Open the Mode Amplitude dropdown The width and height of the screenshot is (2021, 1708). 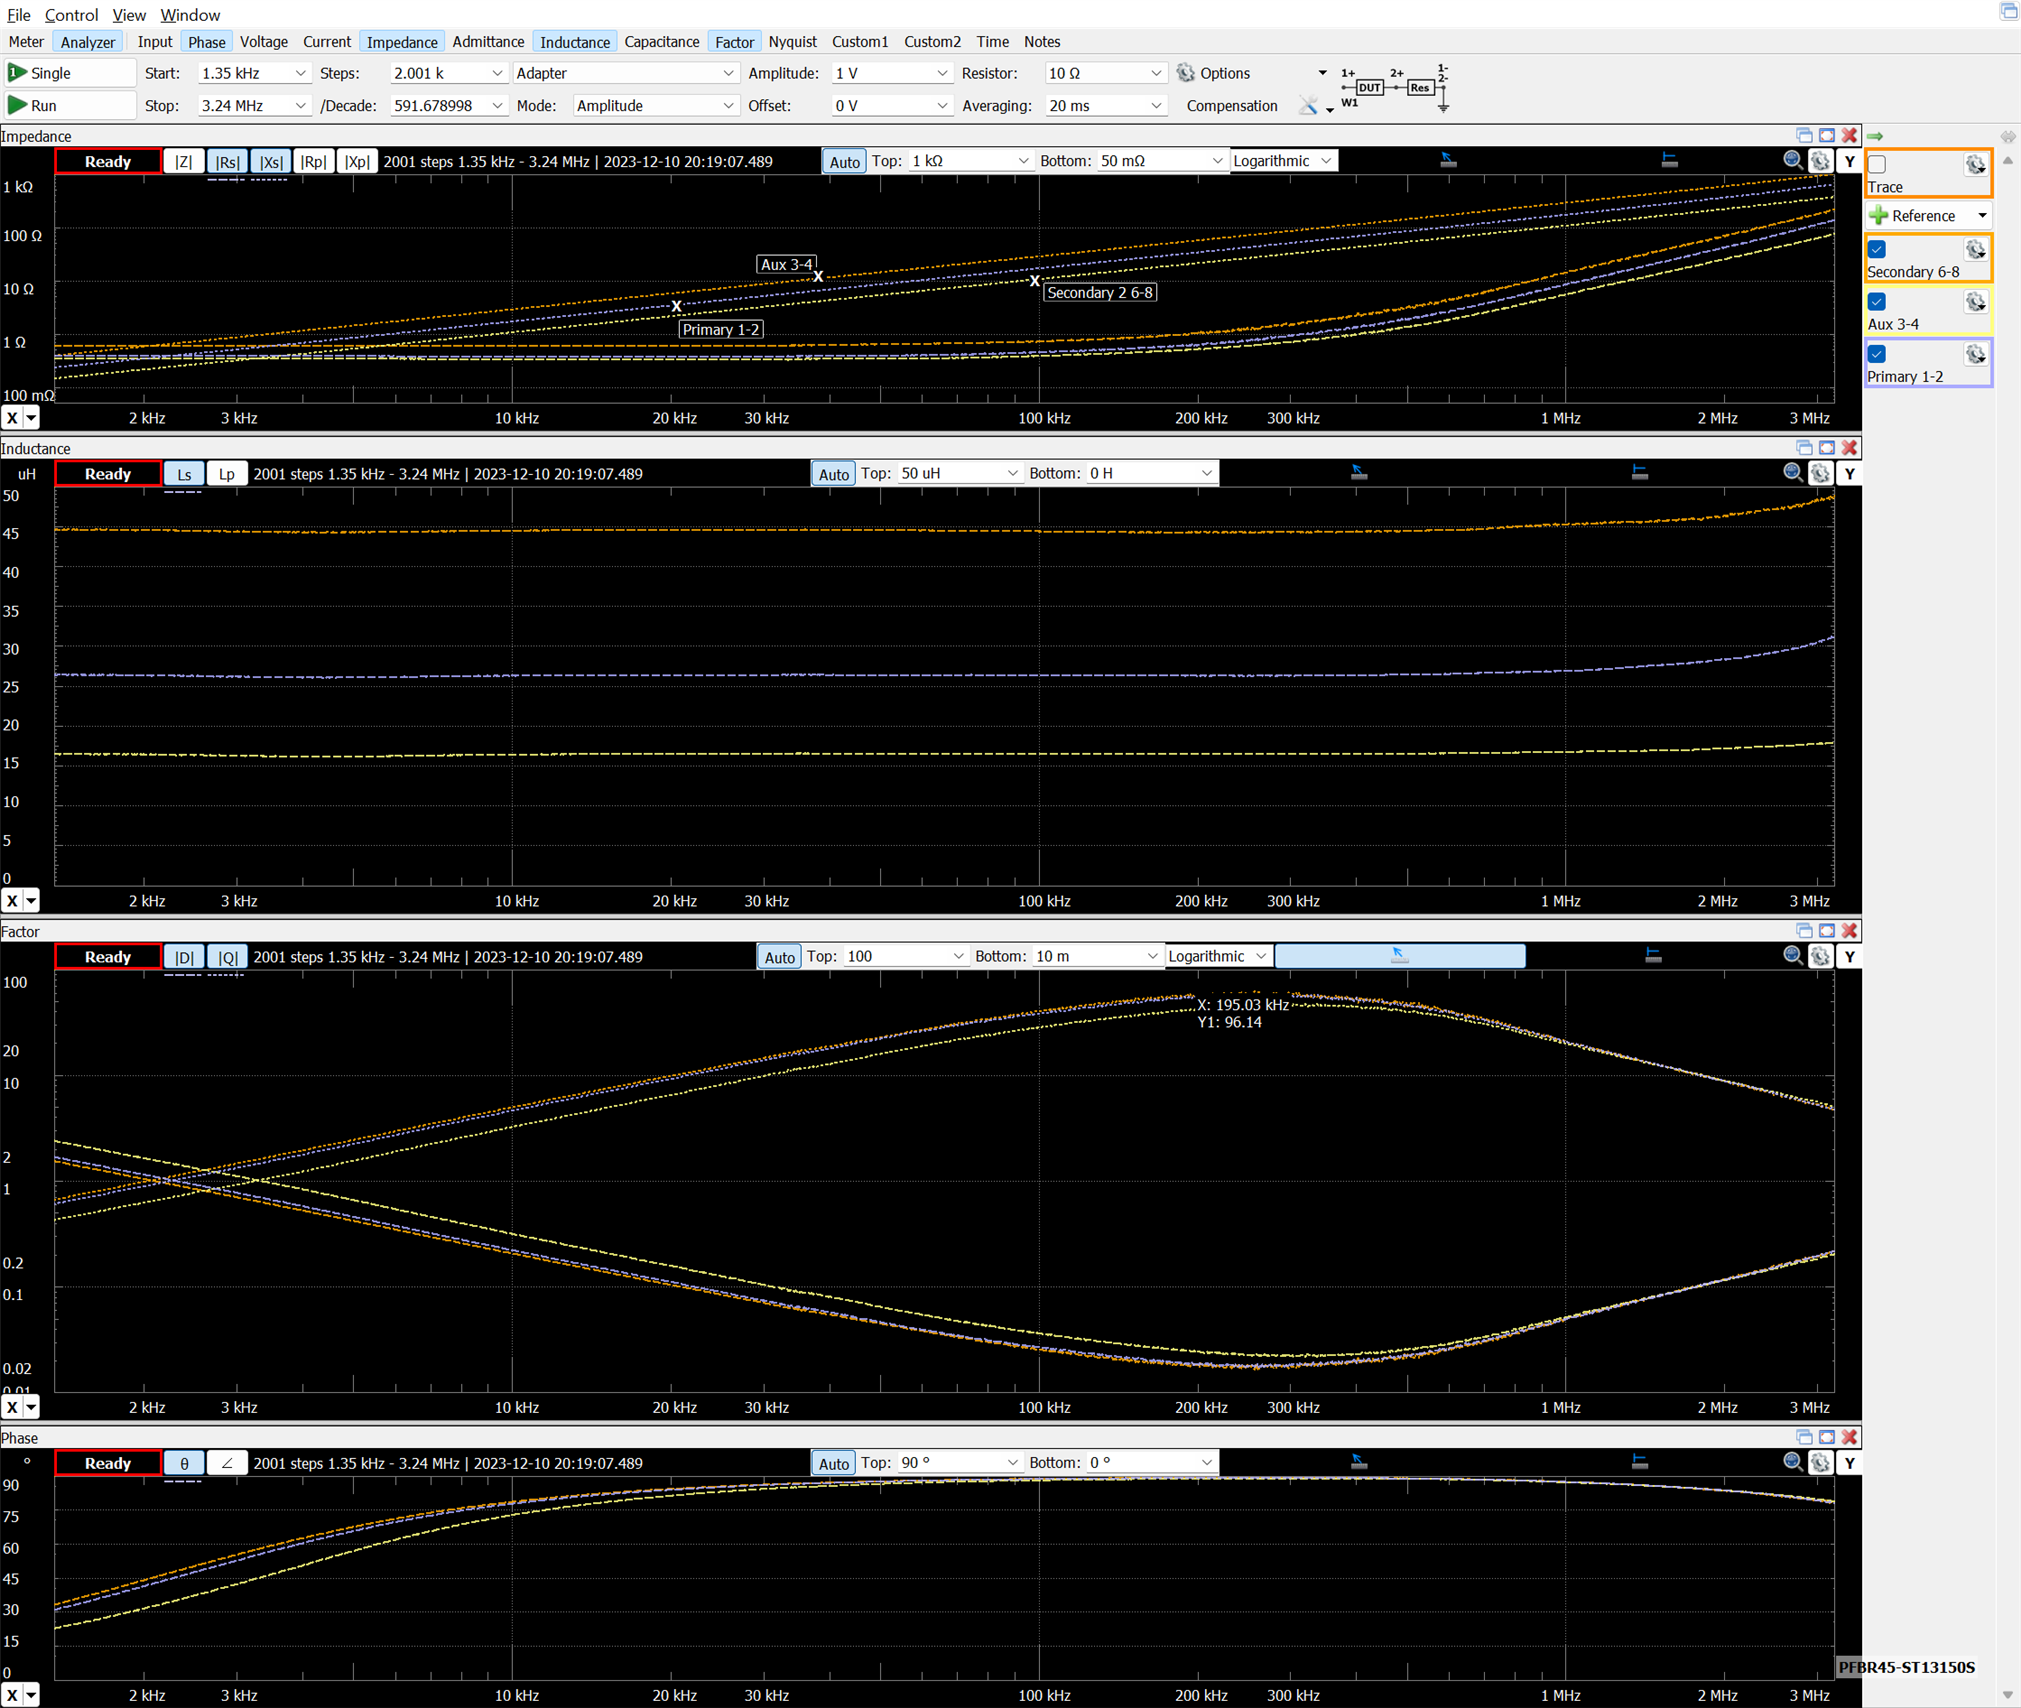pyautogui.click(x=655, y=105)
